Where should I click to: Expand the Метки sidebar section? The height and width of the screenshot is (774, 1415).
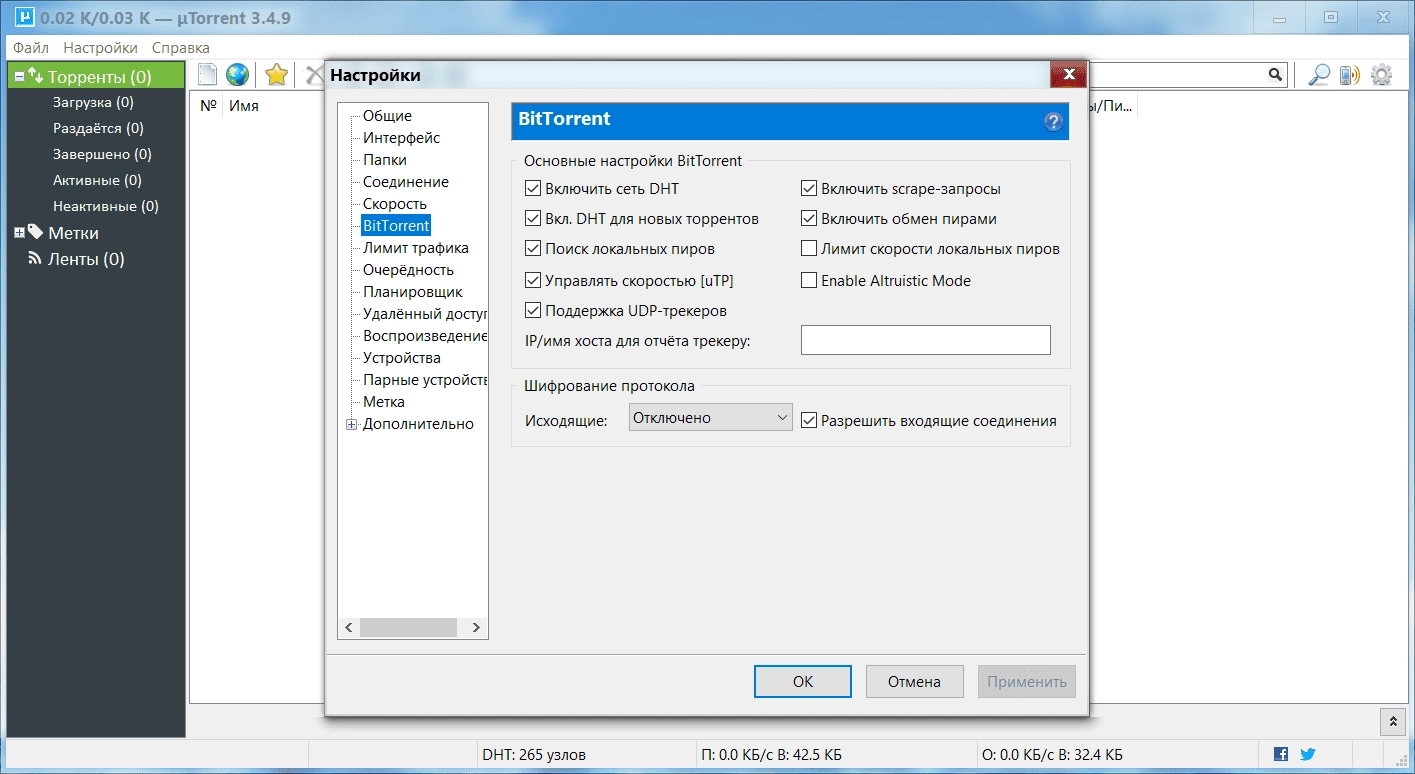21,232
